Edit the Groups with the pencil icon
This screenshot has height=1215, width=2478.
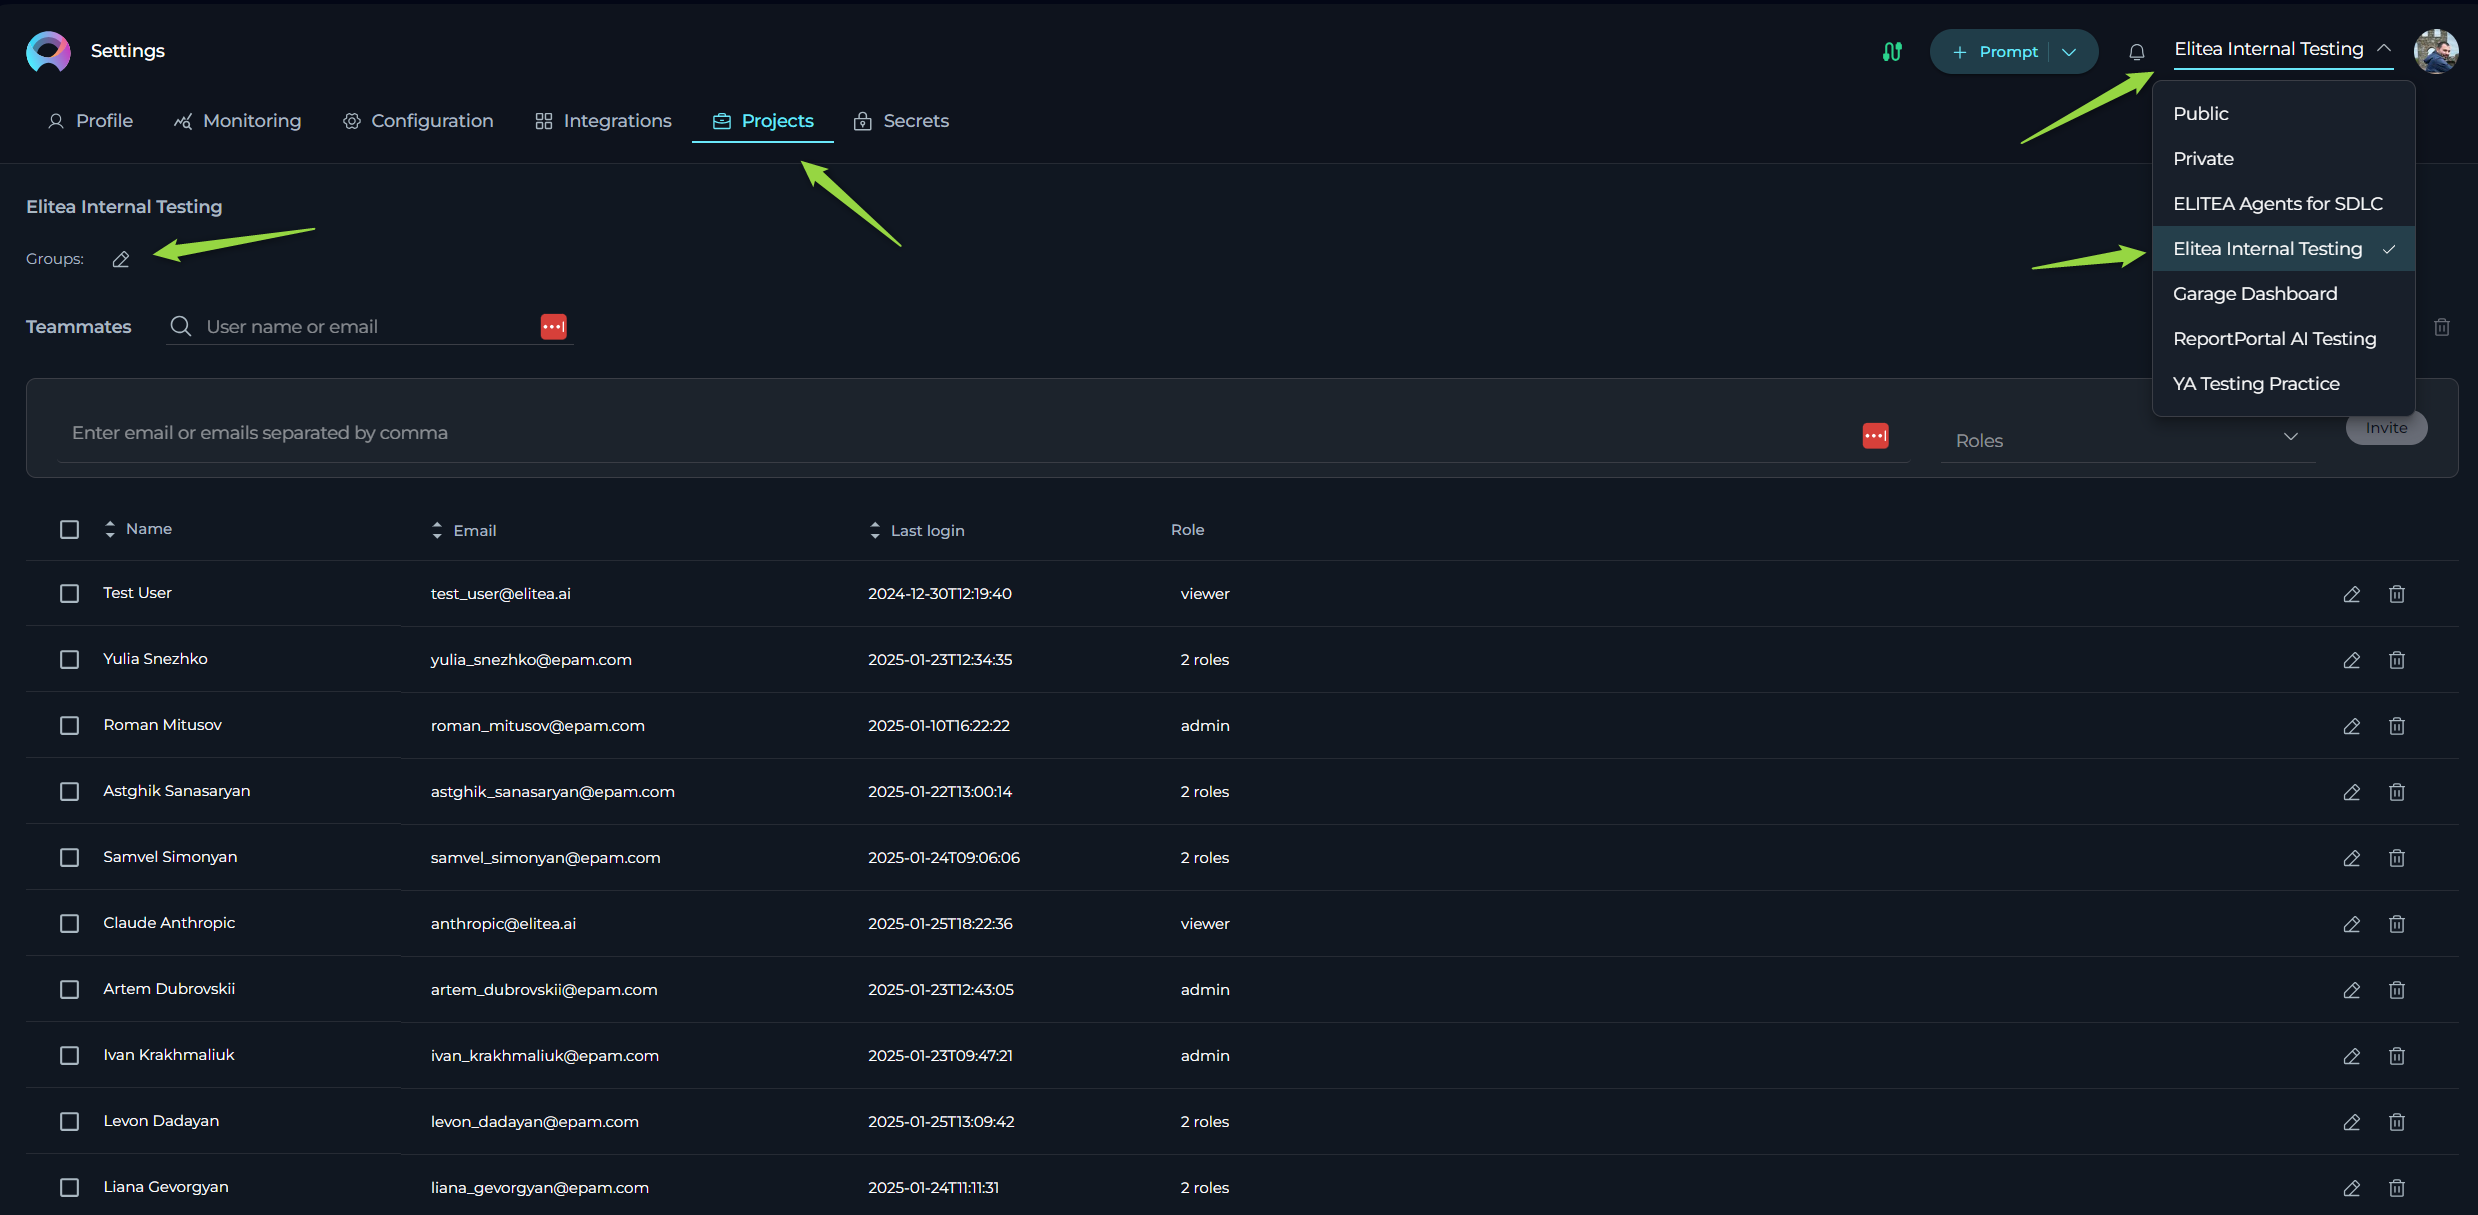click(121, 259)
